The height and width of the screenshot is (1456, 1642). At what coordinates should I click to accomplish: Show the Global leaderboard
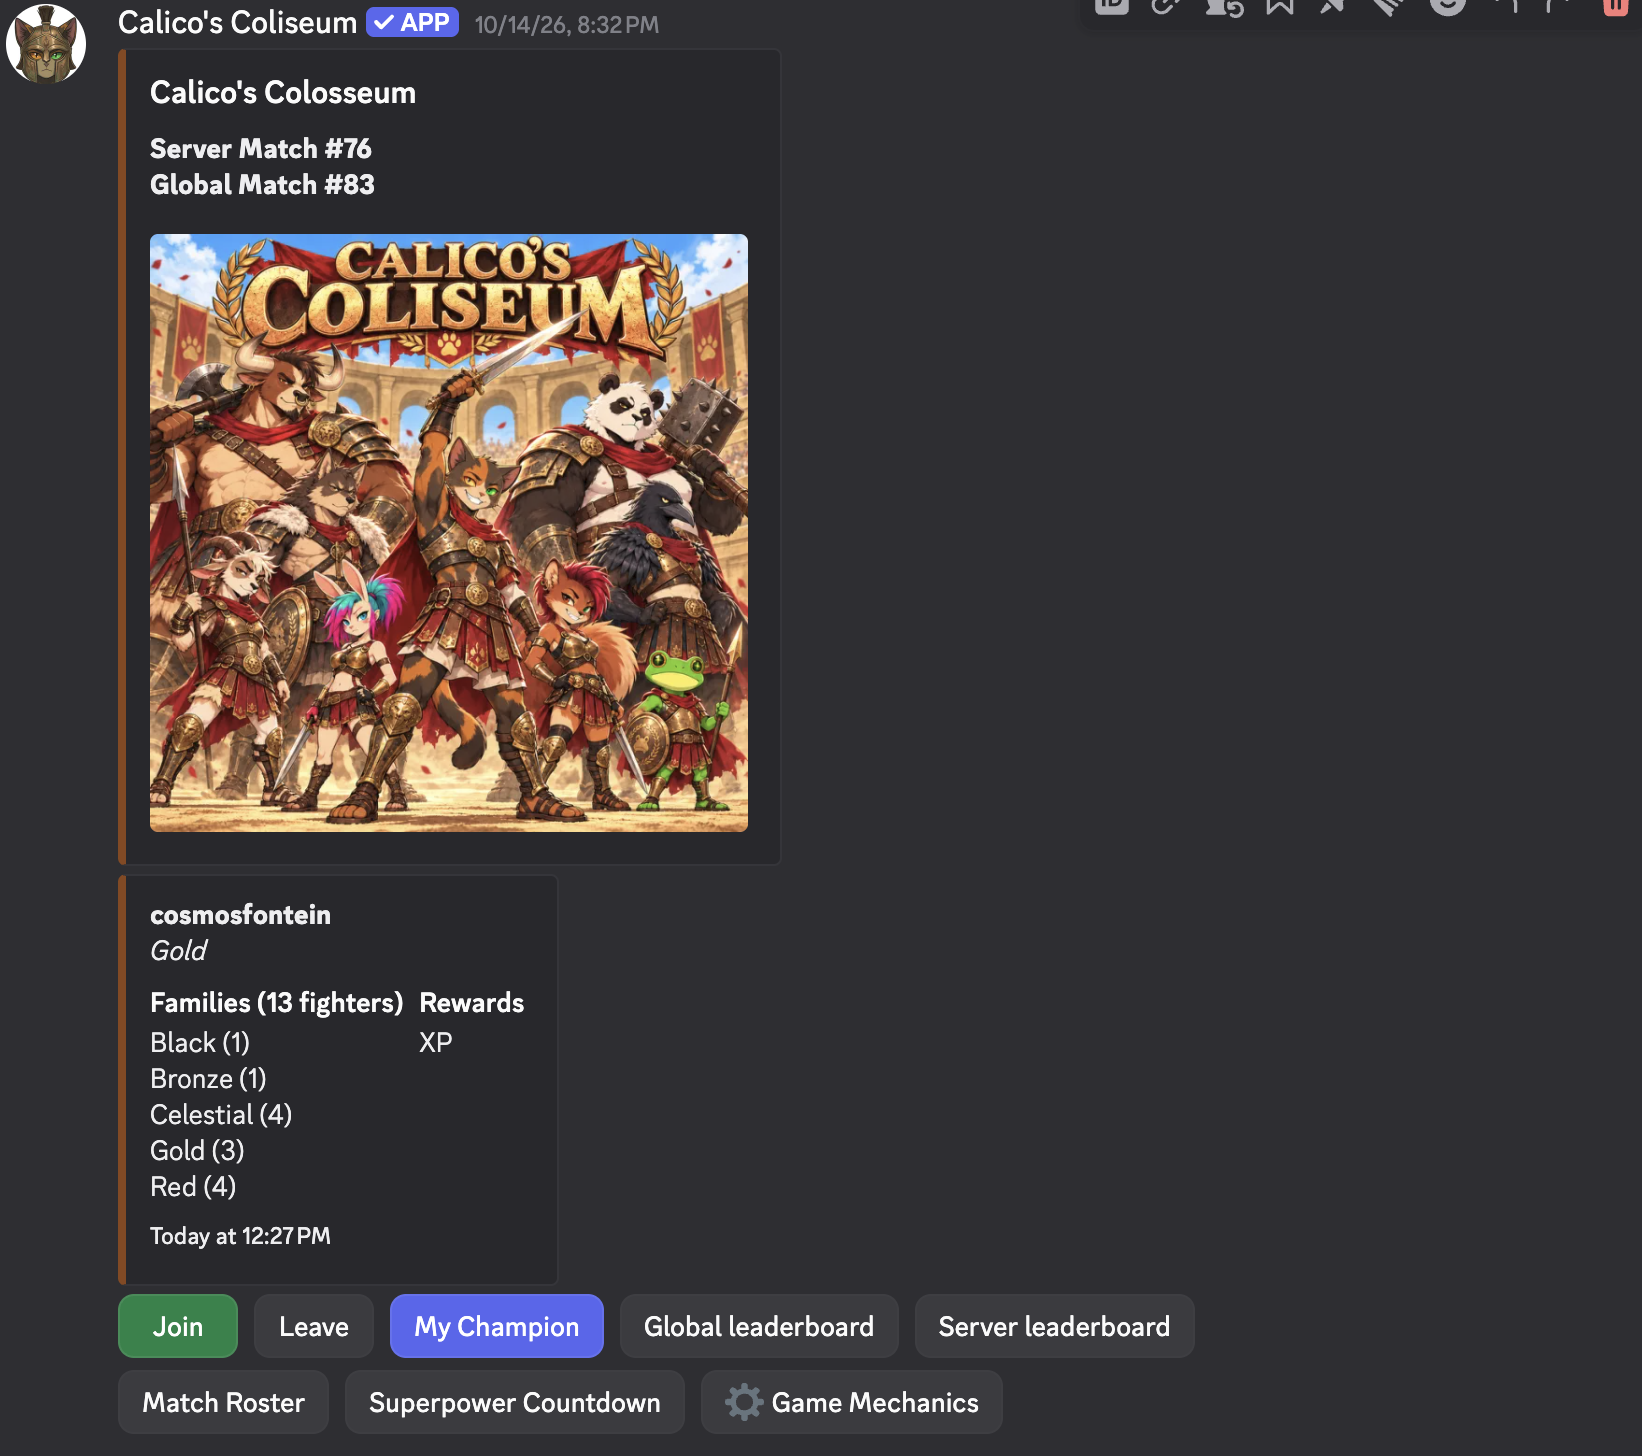(759, 1326)
